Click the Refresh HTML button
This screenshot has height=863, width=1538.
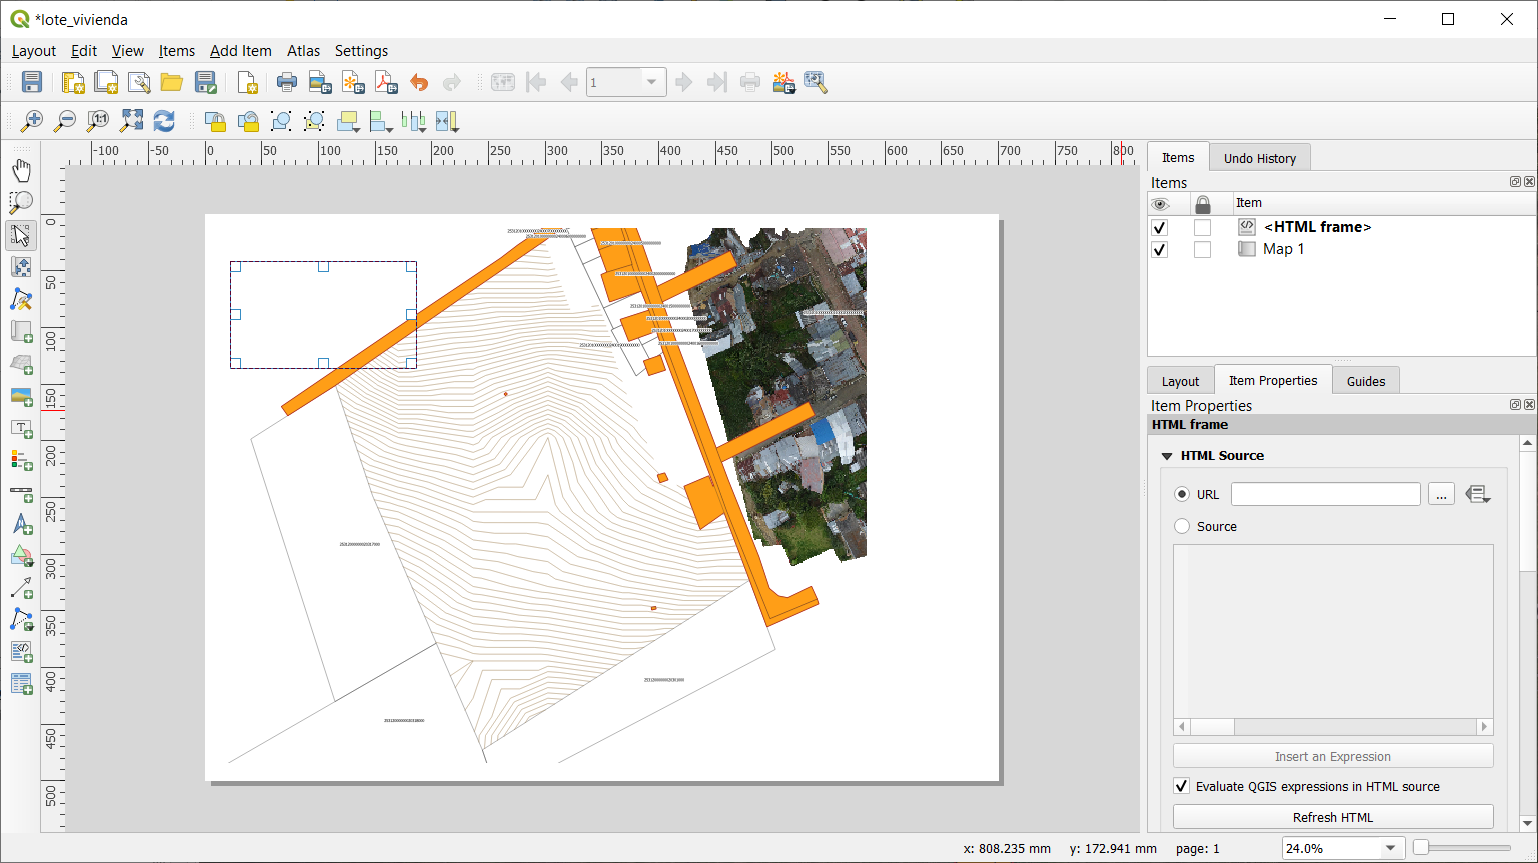pos(1332,817)
